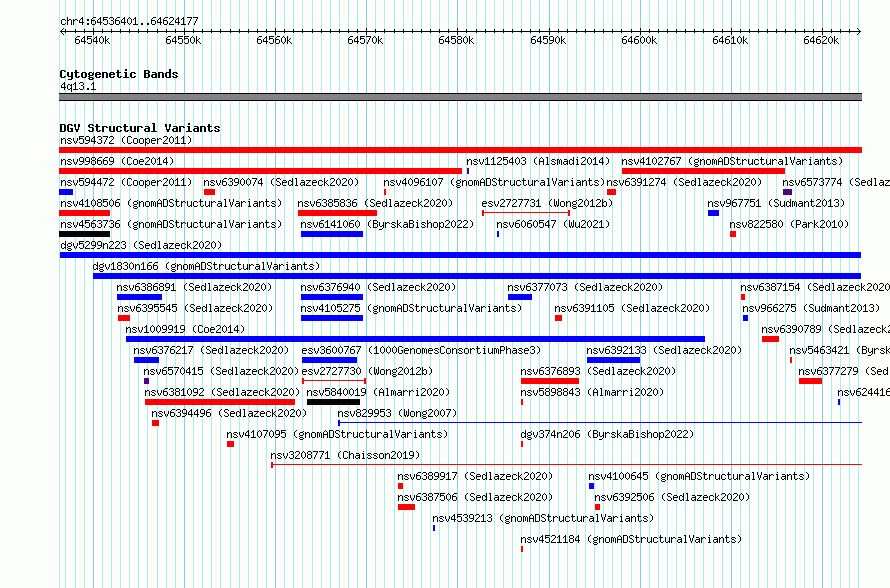The width and height of the screenshot is (890, 588).
Task: Open nsv6395545 (Sedlazeck2020) variant
Action: coord(195,308)
